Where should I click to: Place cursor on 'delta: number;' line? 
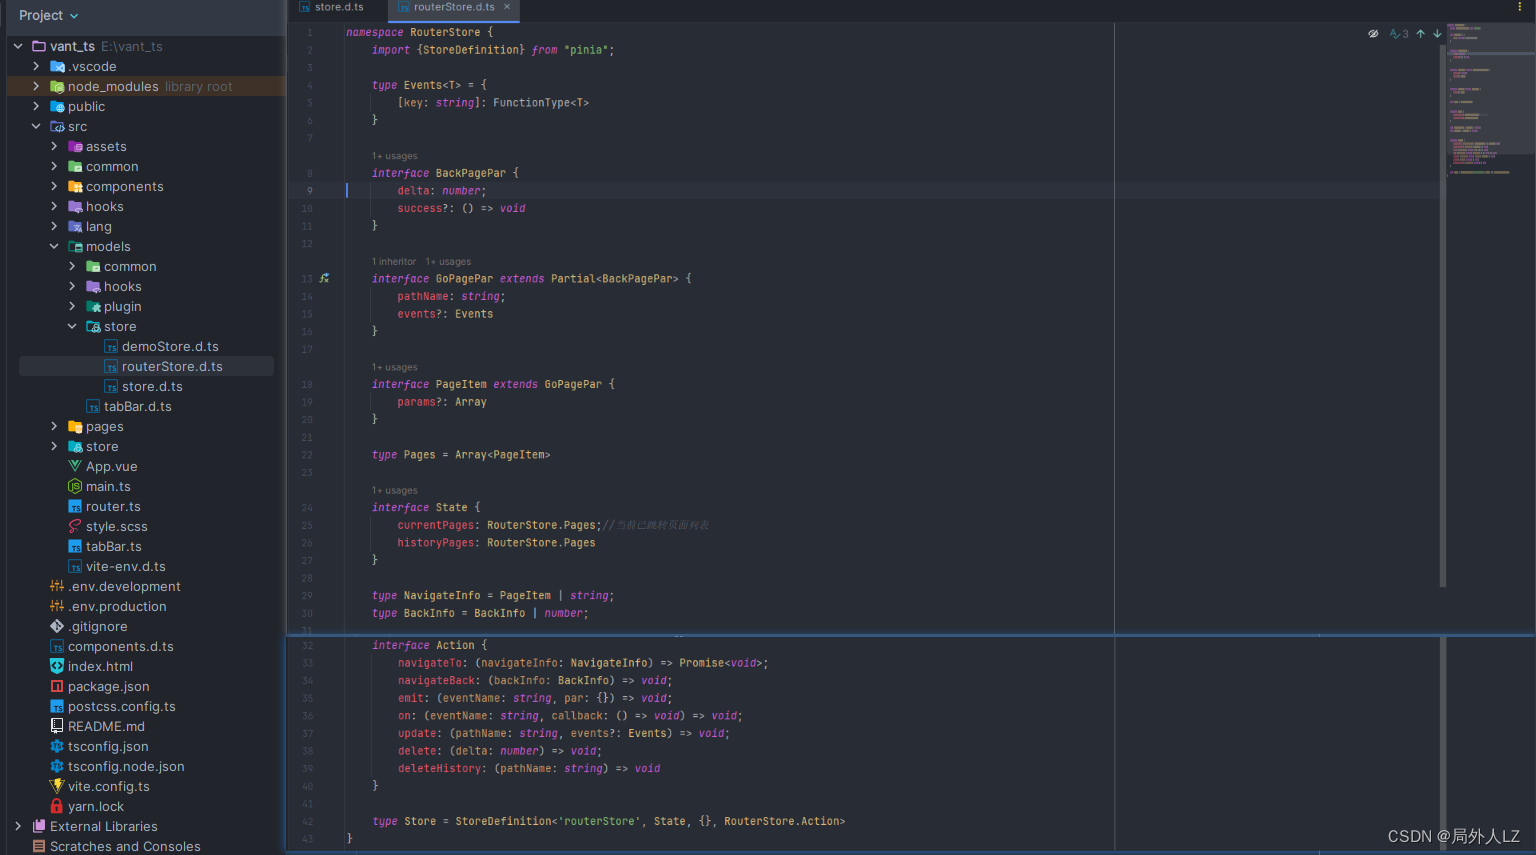pos(441,190)
